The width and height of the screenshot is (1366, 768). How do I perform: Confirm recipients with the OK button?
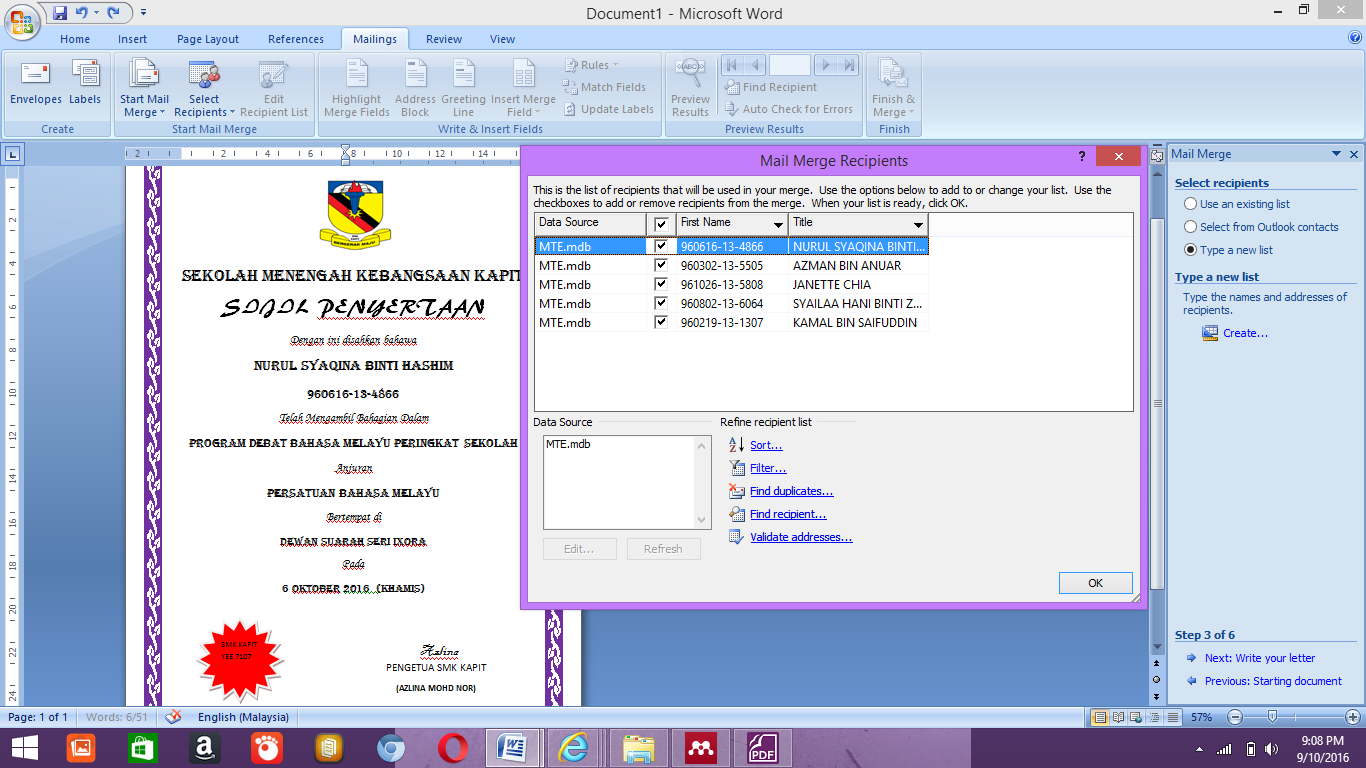pyautogui.click(x=1095, y=583)
